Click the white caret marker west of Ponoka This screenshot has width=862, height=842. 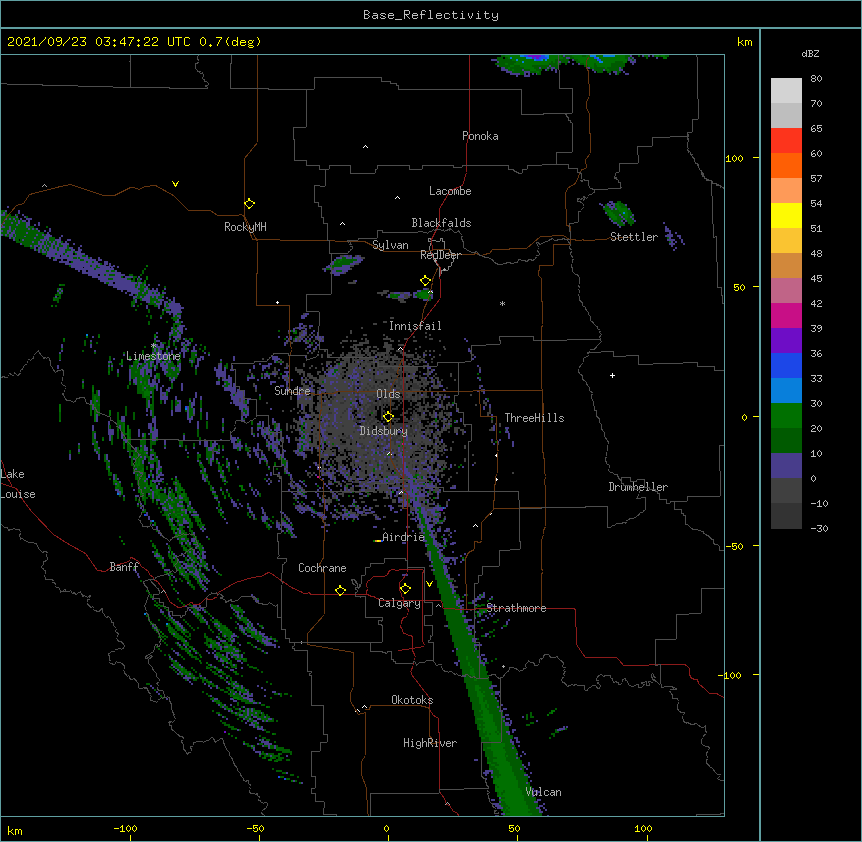pos(366,147)
